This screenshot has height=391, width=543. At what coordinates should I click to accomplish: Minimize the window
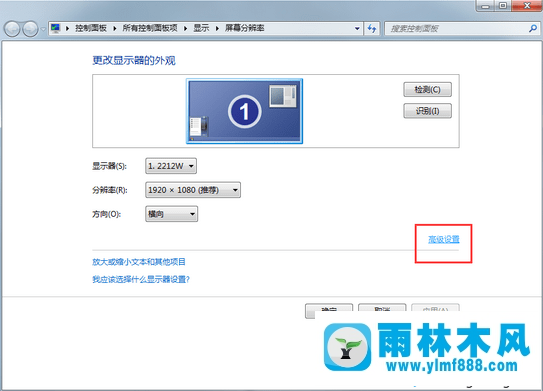[486, 6]
